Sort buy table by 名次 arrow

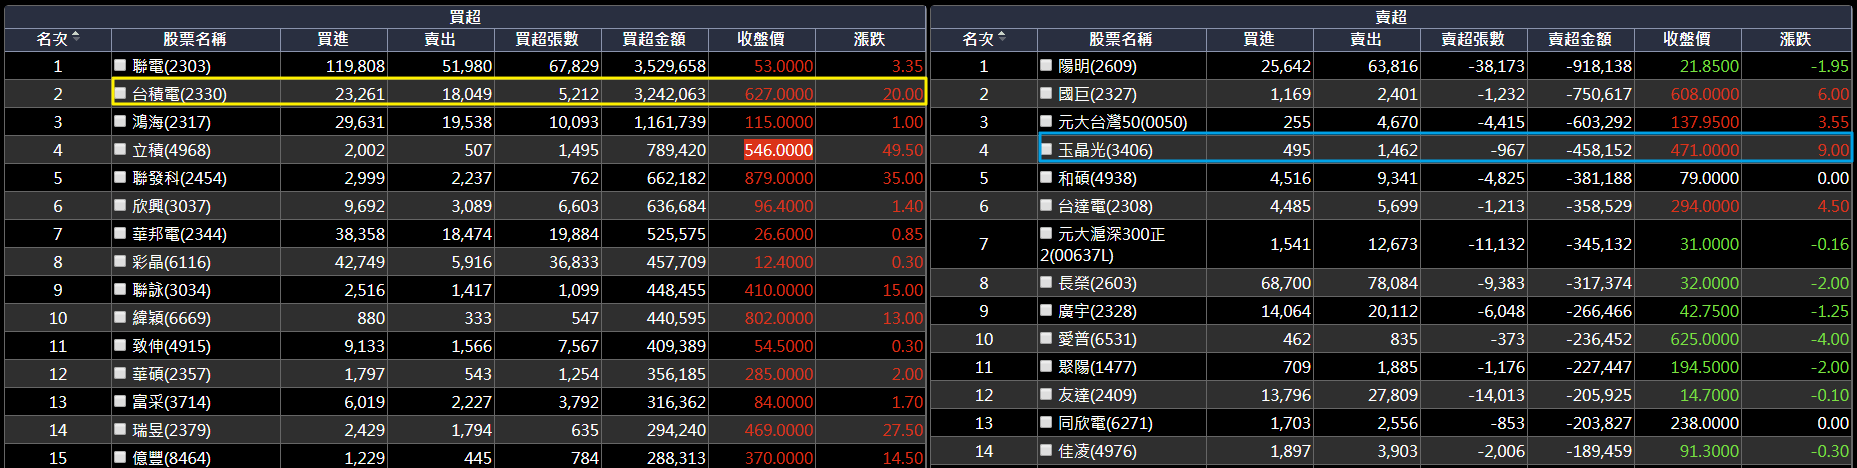click(x=76, y=38)
